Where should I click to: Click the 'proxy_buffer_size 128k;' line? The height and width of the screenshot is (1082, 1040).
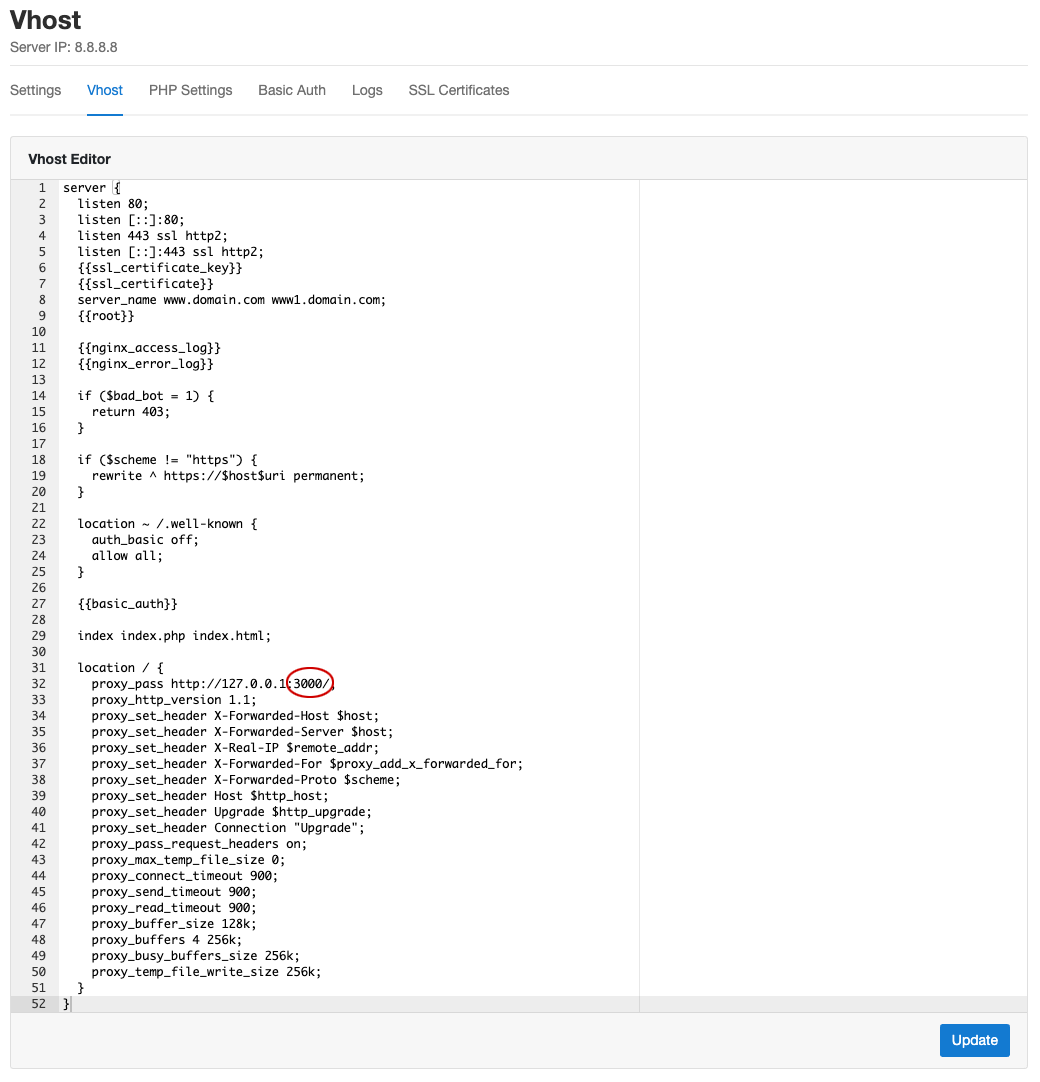(x=174, y=923)
